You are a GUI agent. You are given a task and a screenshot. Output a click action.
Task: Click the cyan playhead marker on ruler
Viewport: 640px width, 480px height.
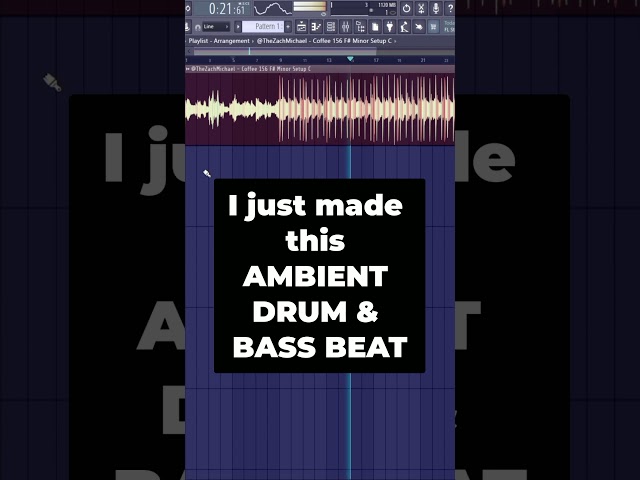click(350, 60)
